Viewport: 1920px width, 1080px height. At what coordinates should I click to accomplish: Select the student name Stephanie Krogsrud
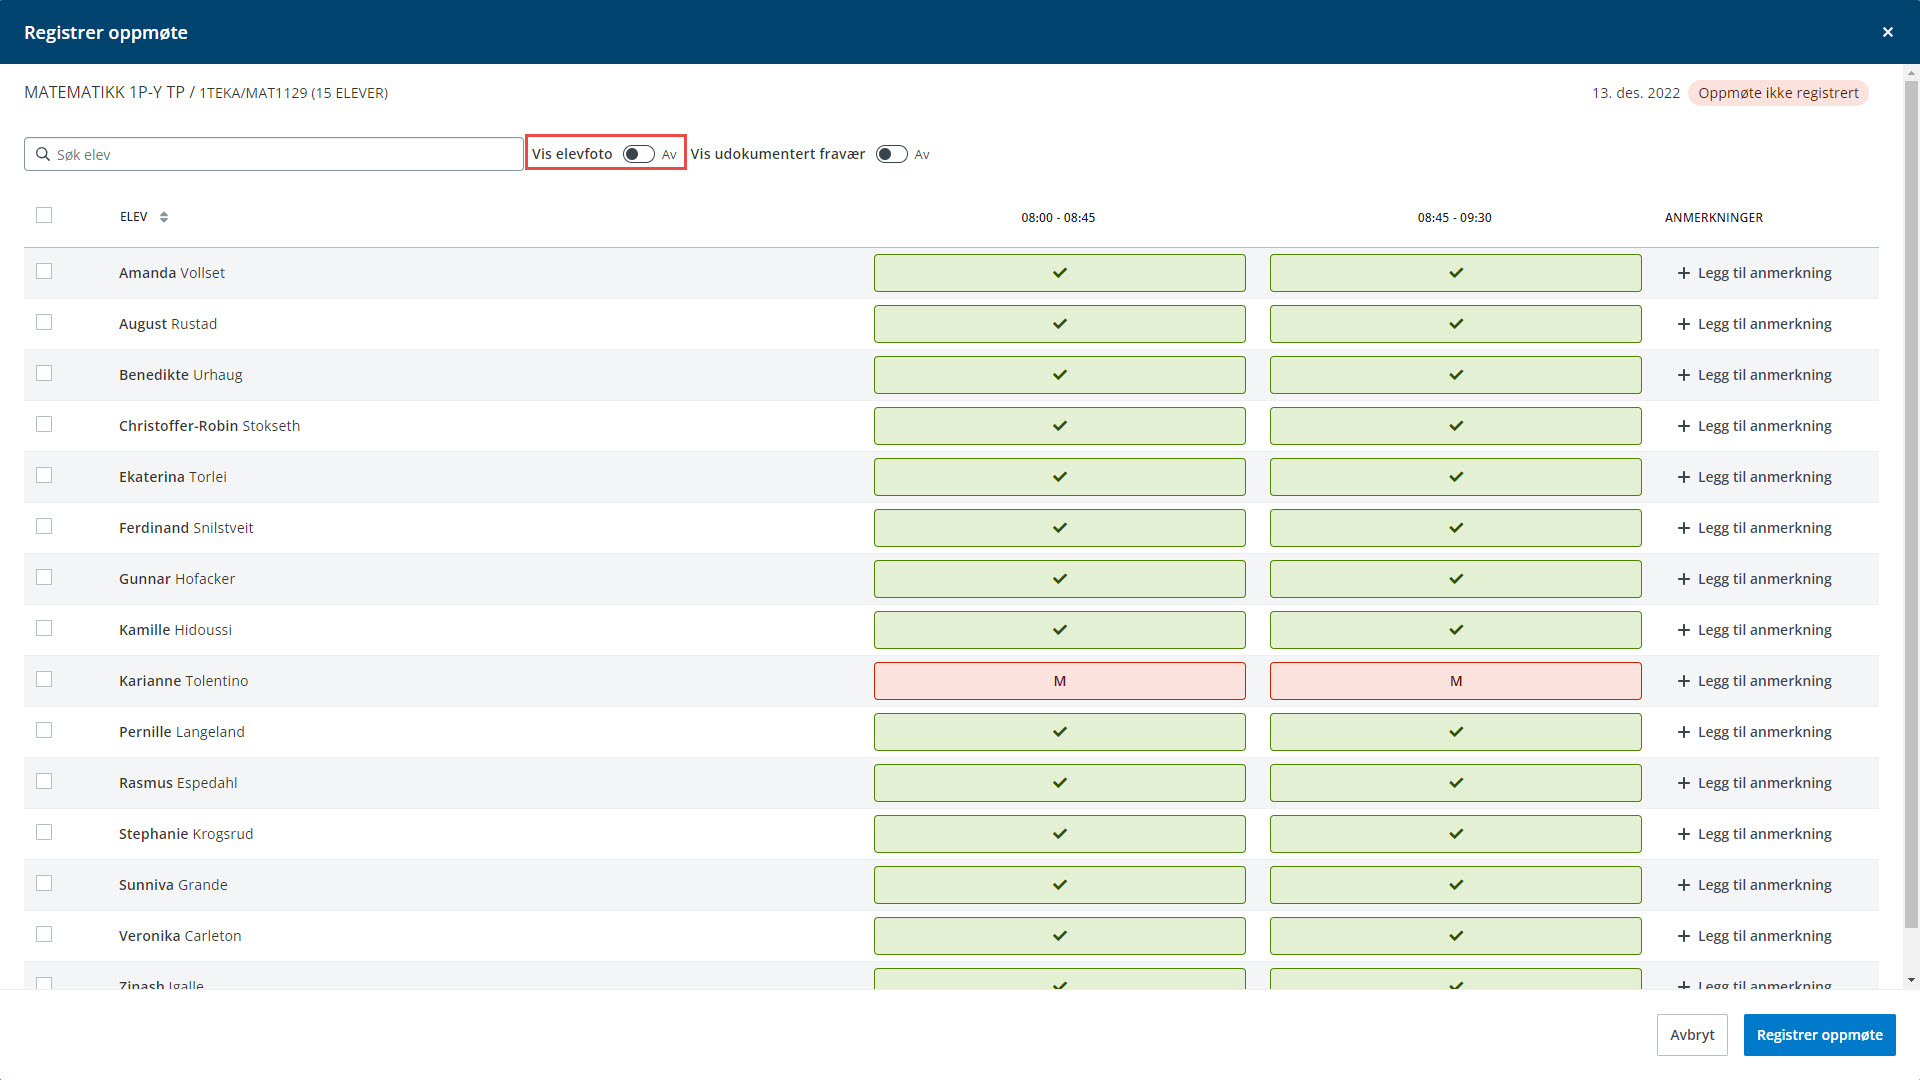(186, 834)
